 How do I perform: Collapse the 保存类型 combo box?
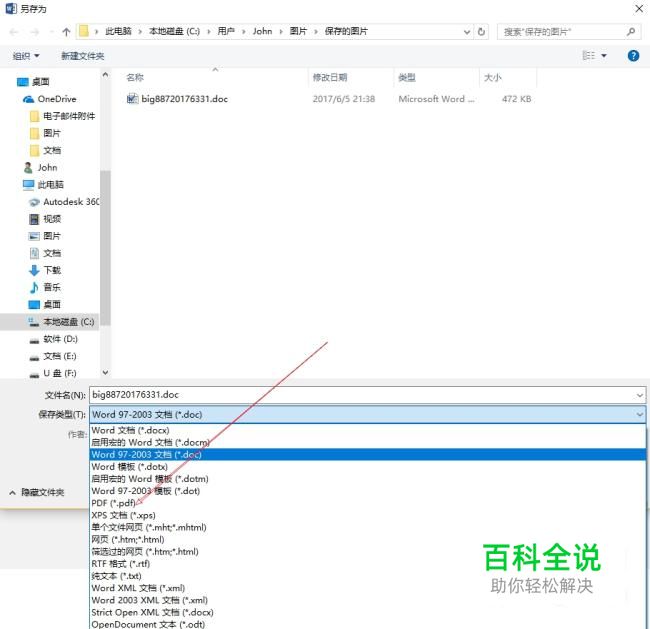coord(640,415)
